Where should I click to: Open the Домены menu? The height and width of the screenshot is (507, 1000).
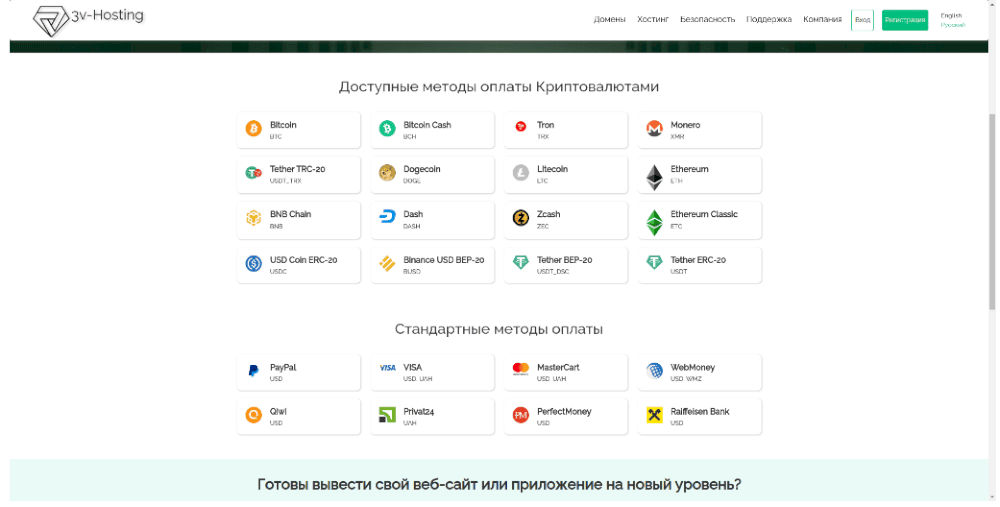609,20
